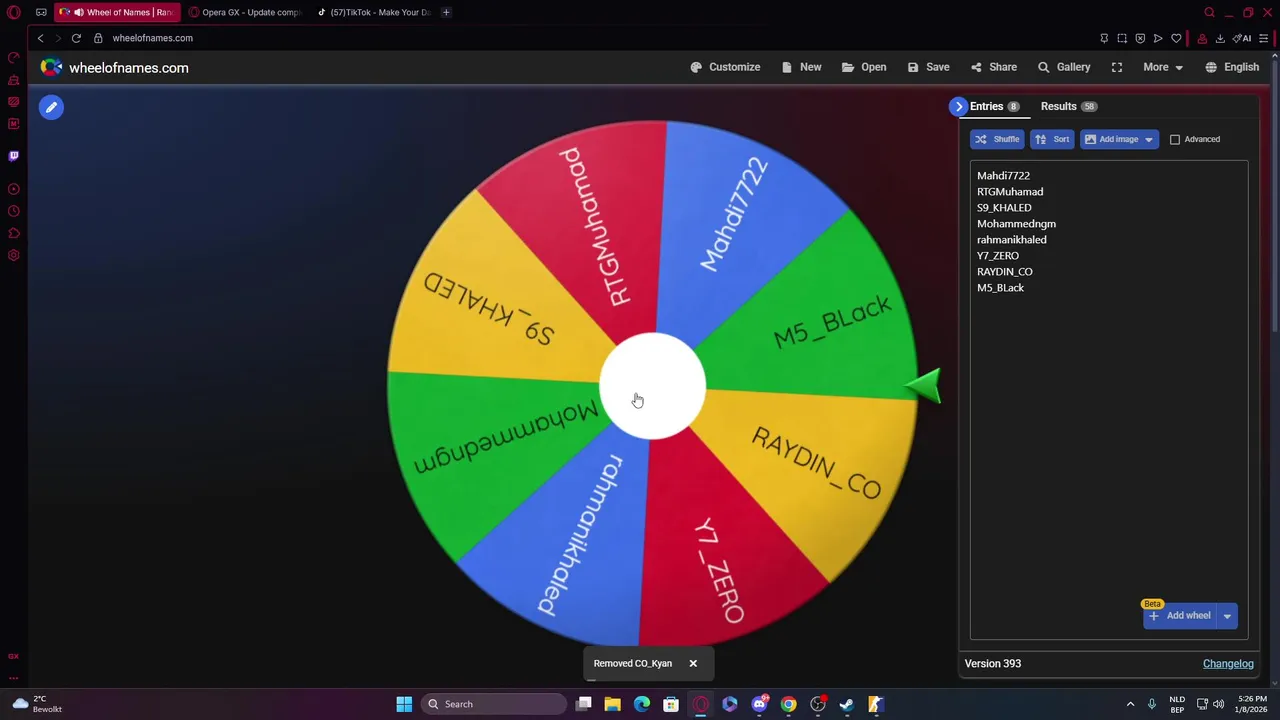Share the wheel
1280x720 pixels.
[x=993, y=67]
